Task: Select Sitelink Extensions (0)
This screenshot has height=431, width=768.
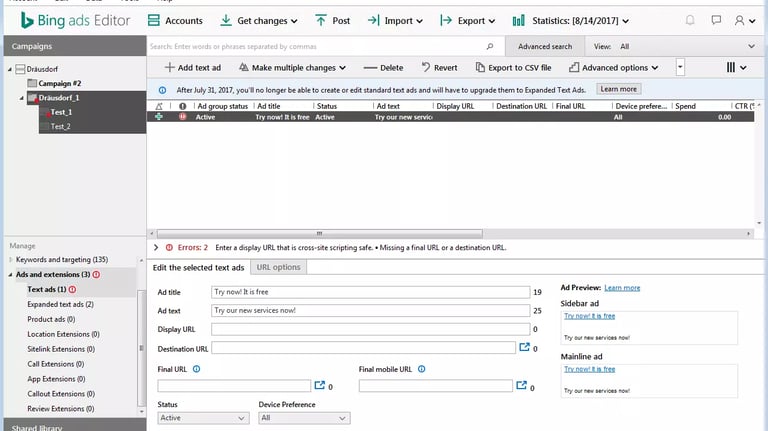Action: (x=61, y=349)
